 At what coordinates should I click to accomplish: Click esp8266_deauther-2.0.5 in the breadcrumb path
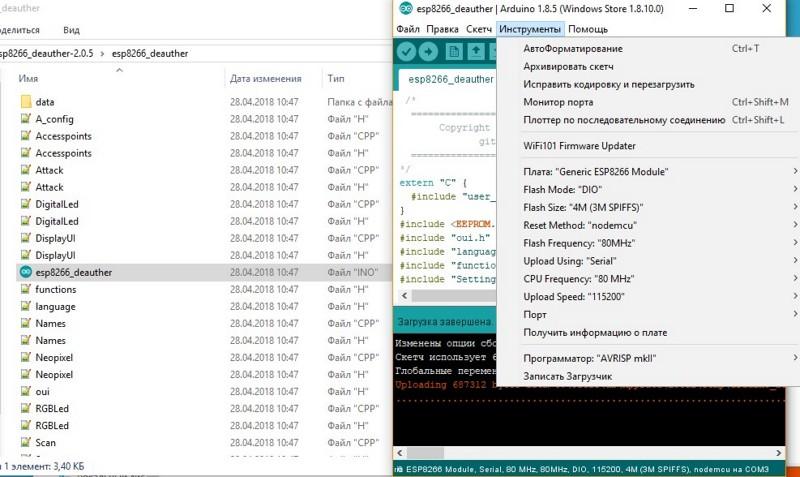click(46, 53)
